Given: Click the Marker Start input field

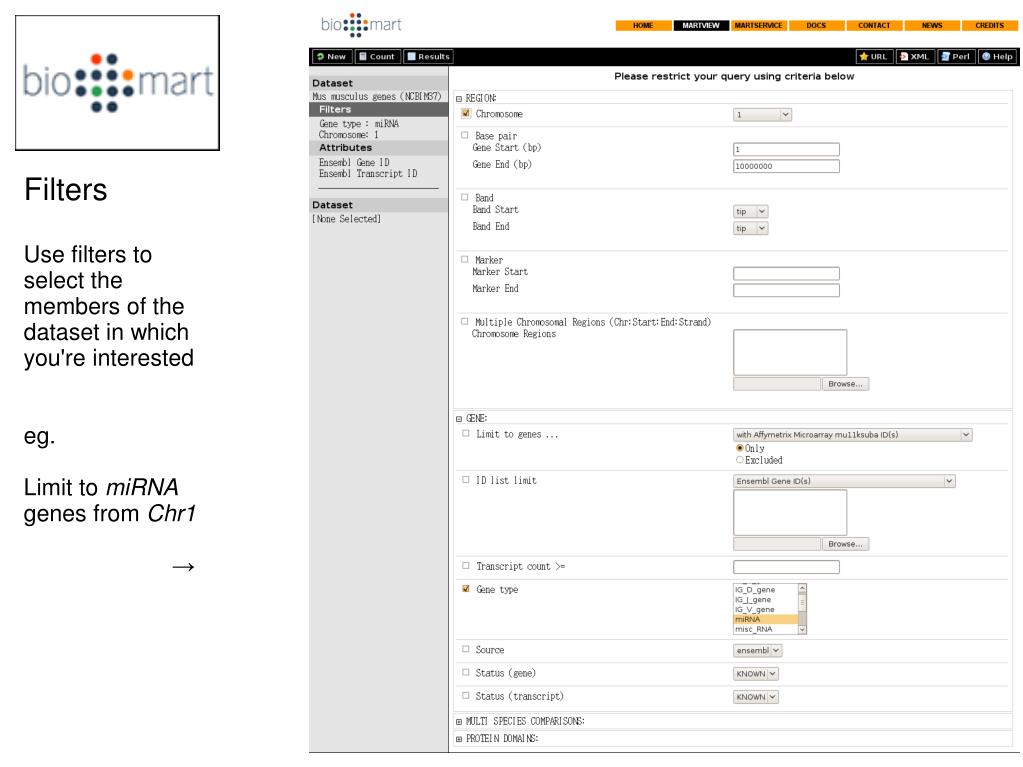Looking at the screenshot, I should pos(786,273).
